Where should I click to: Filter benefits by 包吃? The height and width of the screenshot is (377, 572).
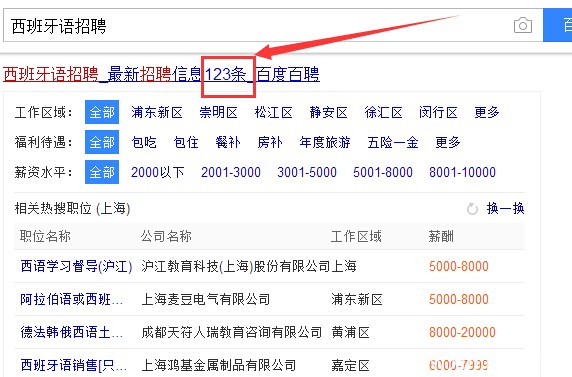144,142
